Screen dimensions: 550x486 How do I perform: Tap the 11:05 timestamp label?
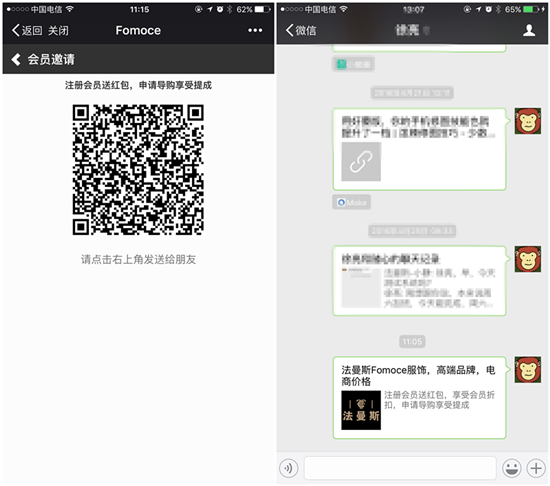coord(412,342)
